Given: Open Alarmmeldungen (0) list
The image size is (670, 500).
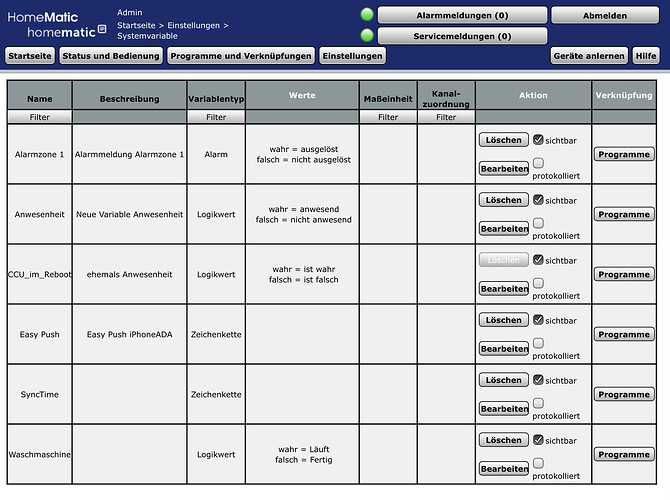Looking at the screenshot, I should pyautogui.click(x=462, y=15).
